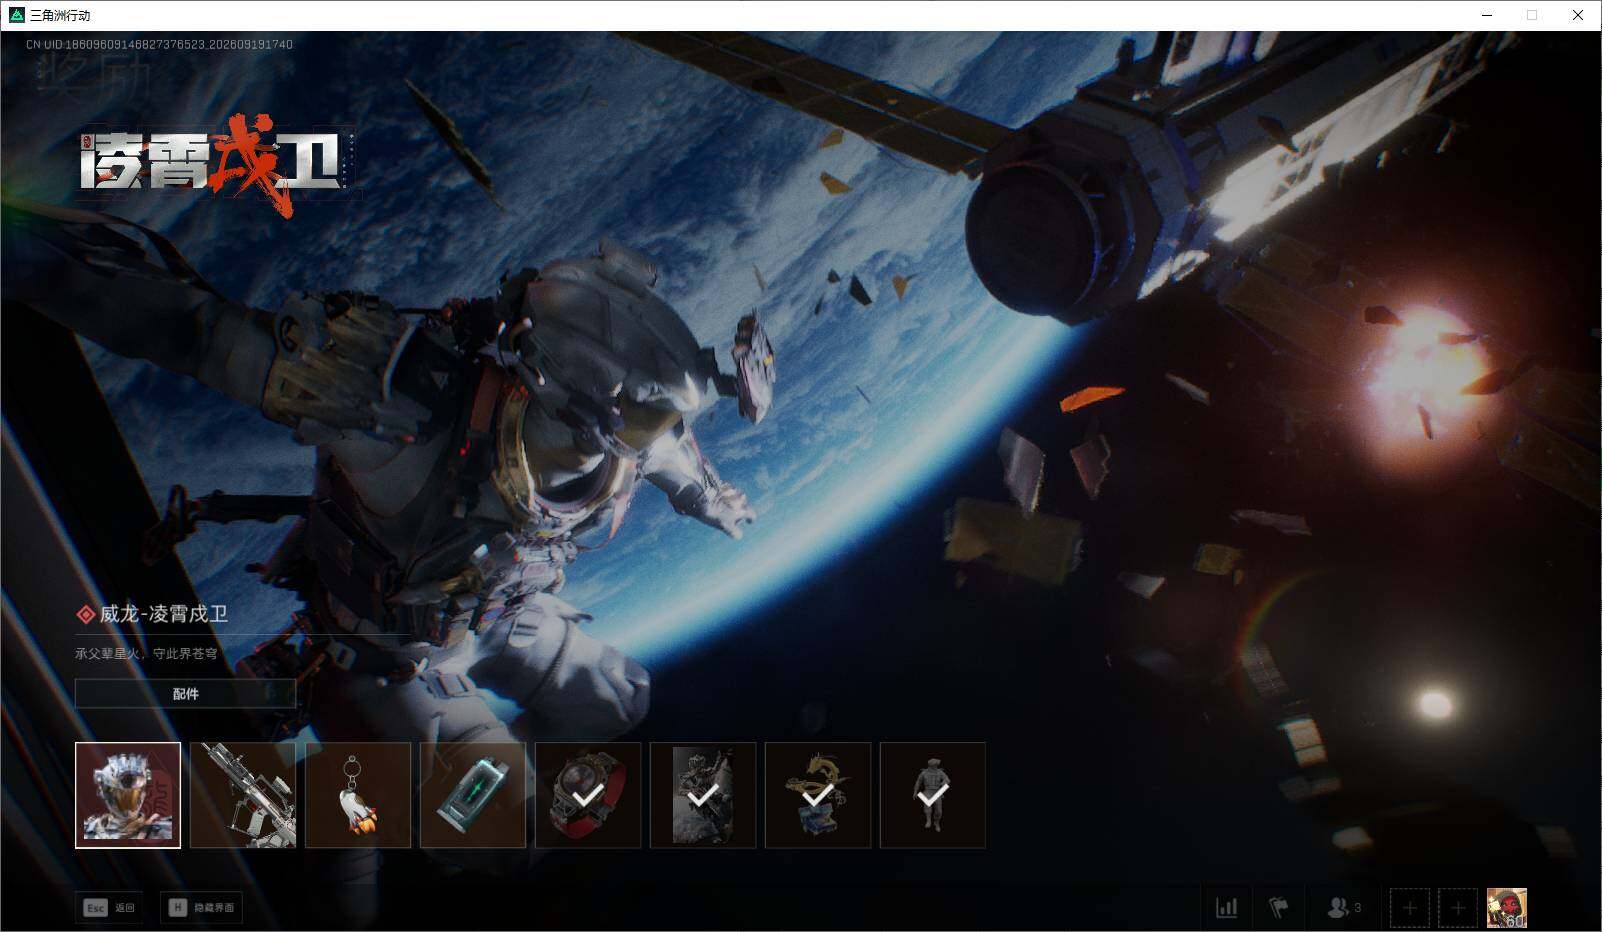This screenshot has width=1602, height=932.
Task: Click the 威龙-凌霄戍卫 skin title
Action: coord(163,614)
